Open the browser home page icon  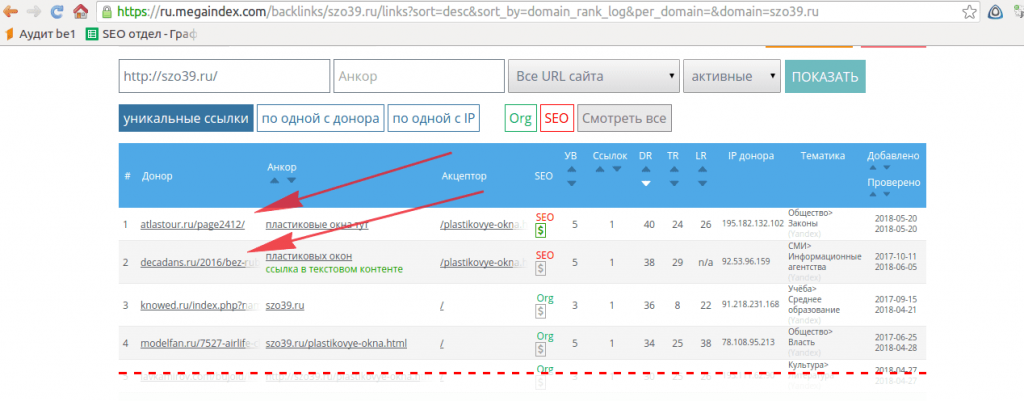[x=80, y=11]
